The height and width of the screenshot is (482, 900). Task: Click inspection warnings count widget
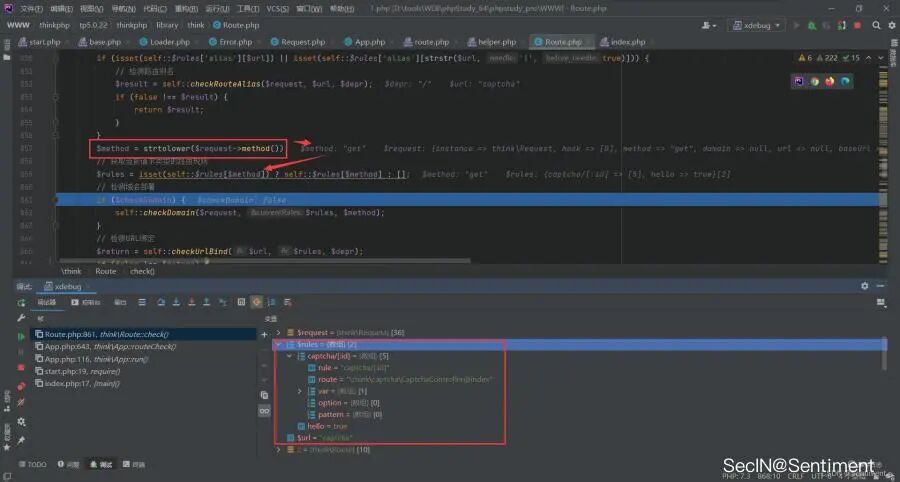(829, 58)
